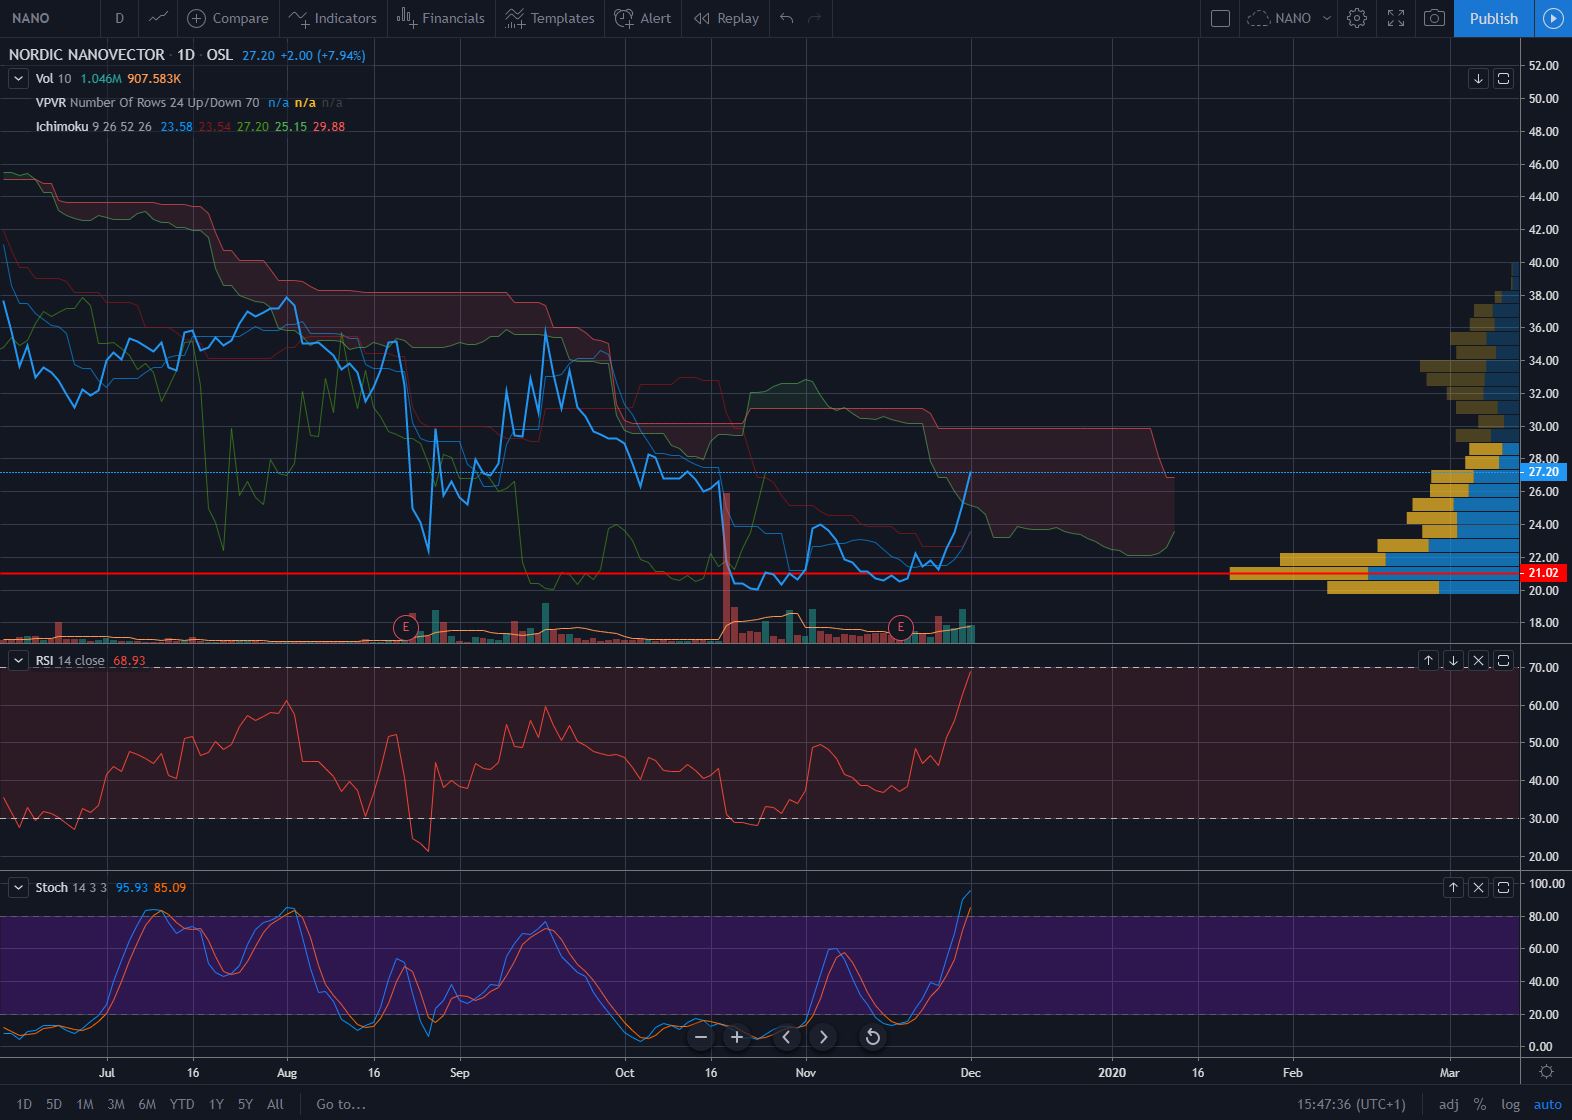Maximize the RSI pane
The width and height of the screenshot is (1572, 1120).
coord(1503,660)
